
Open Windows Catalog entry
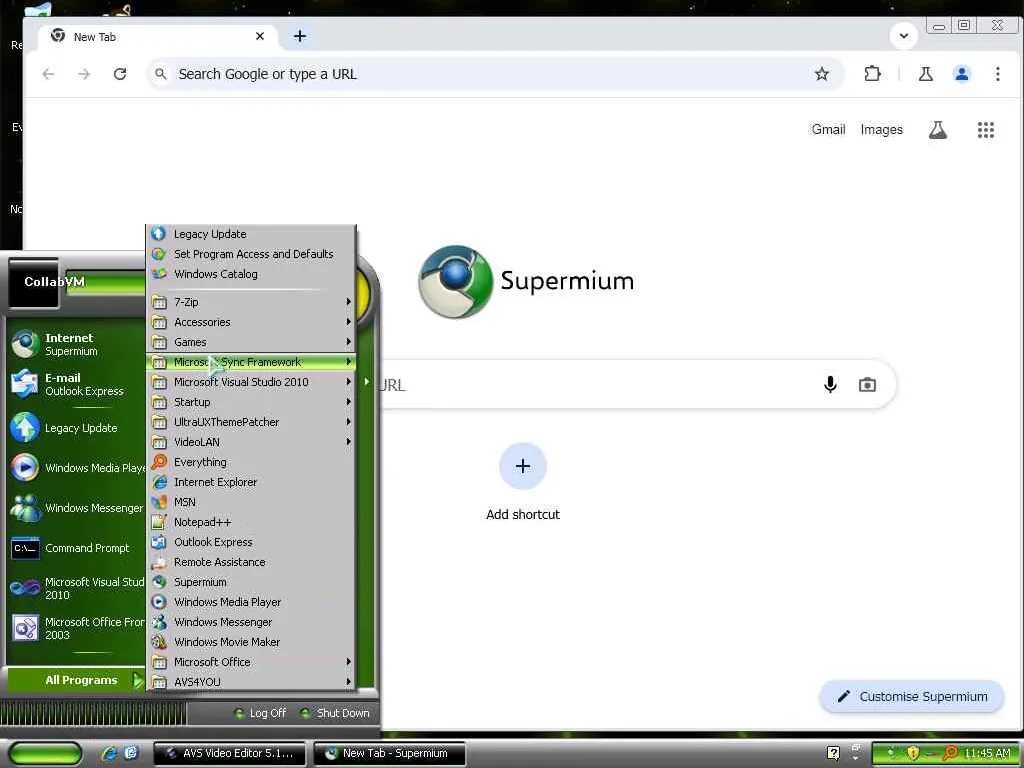pos(251,274)
